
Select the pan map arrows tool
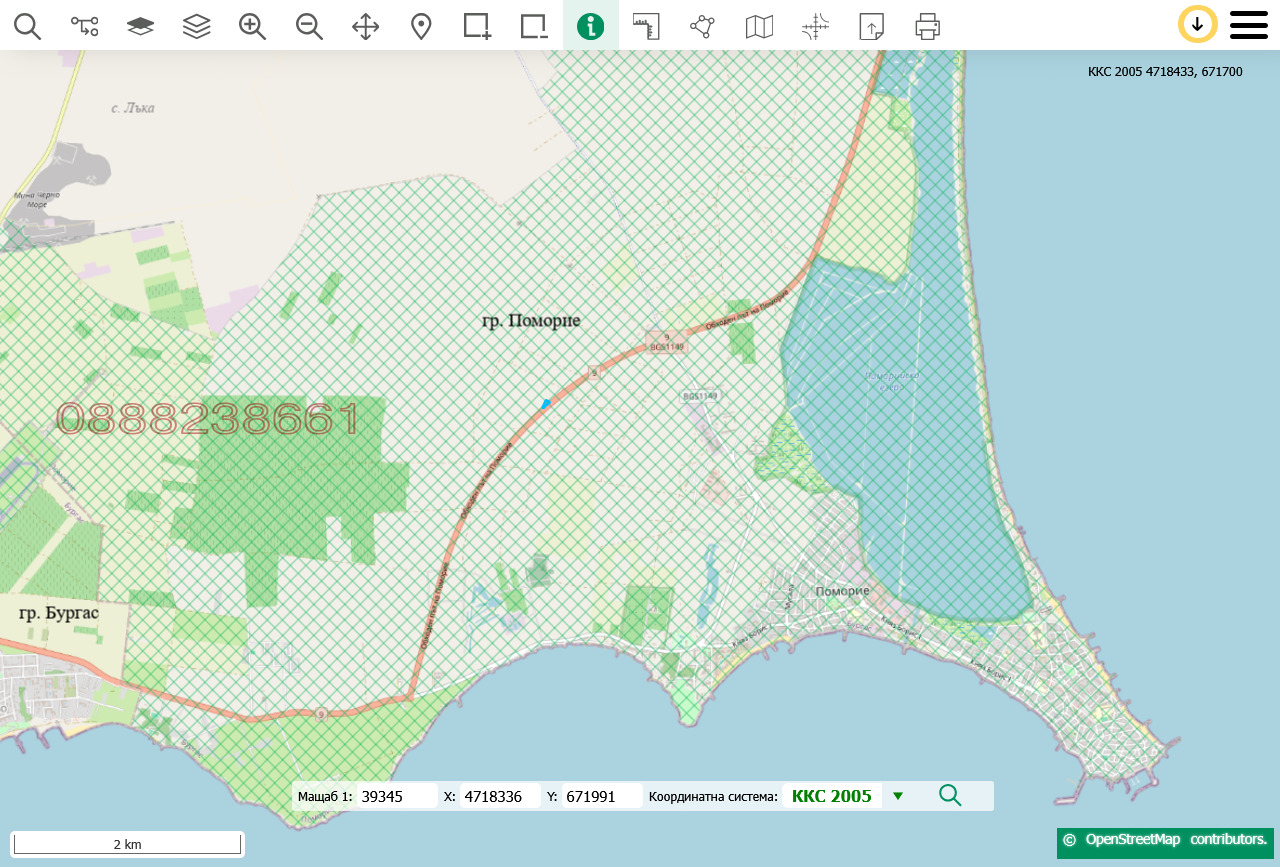[365, 26]
